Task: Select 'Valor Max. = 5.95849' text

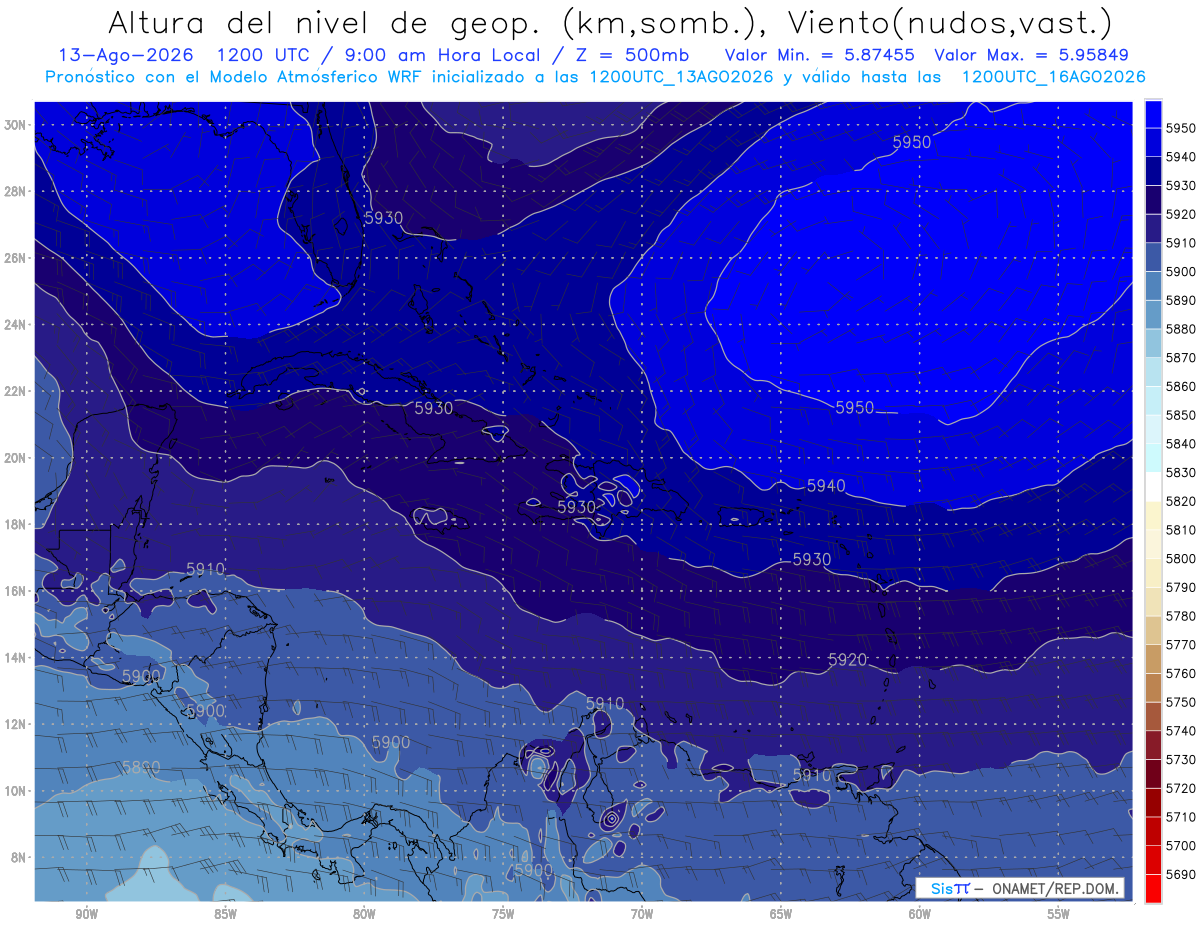Action: pos(1032,56)
